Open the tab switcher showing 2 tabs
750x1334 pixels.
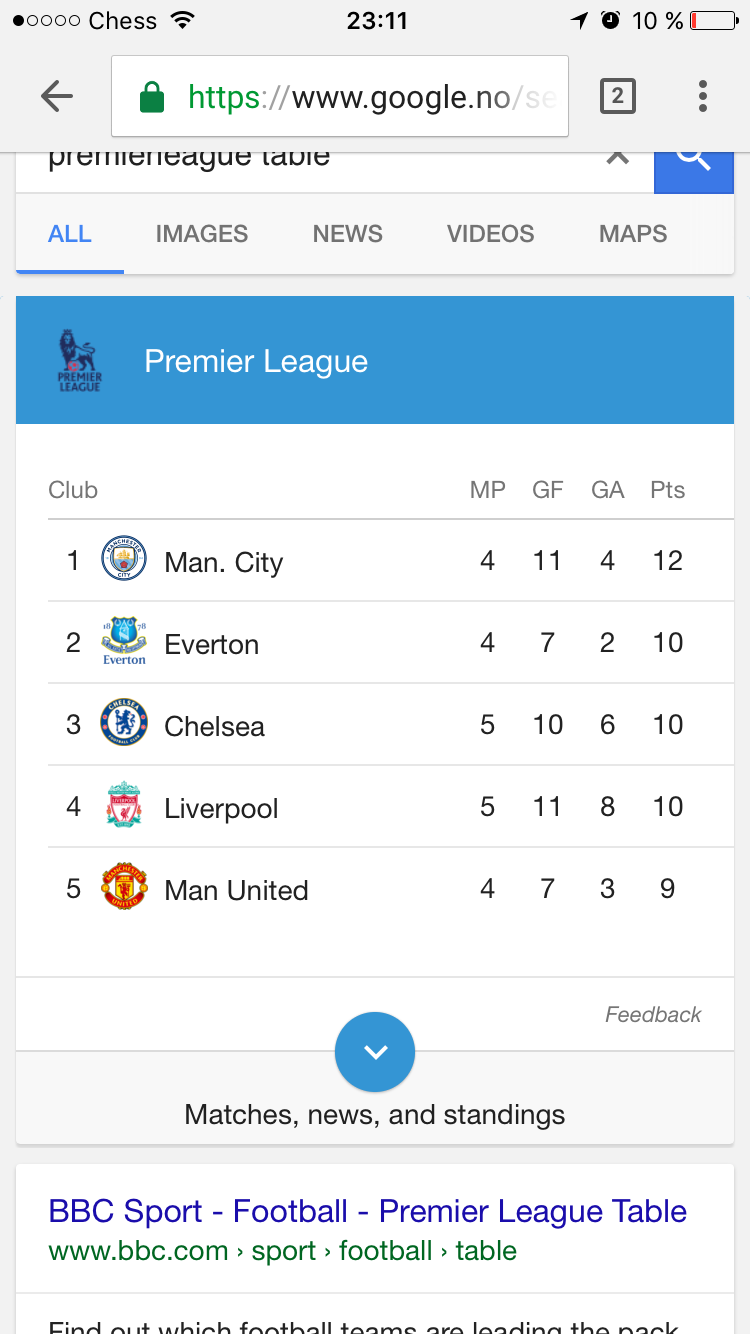618,96
